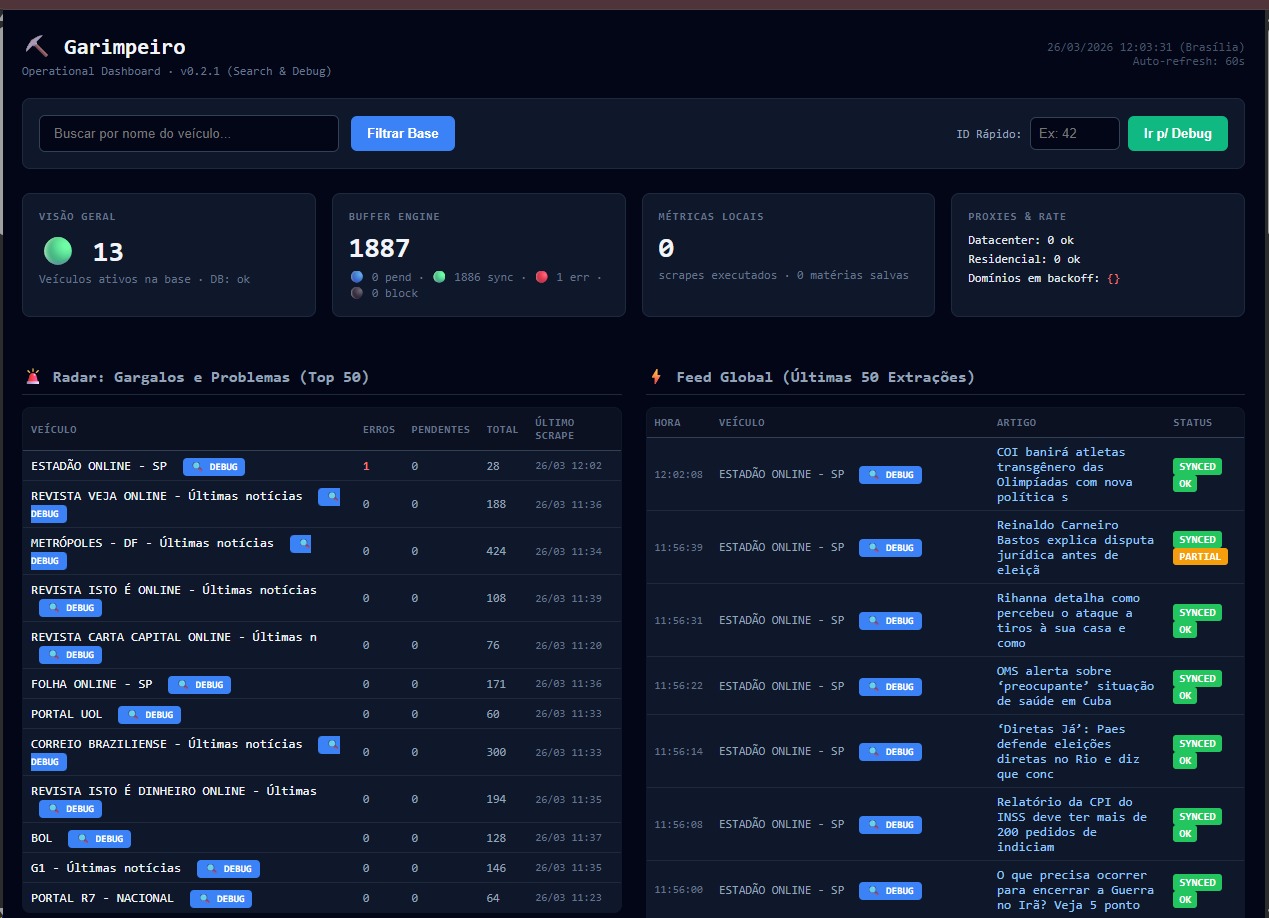The height and width of the screenshot is (918, 1269).
Task: Open Debug for PORTAL R7 - NACIONAL
Action: pos(221,899)
